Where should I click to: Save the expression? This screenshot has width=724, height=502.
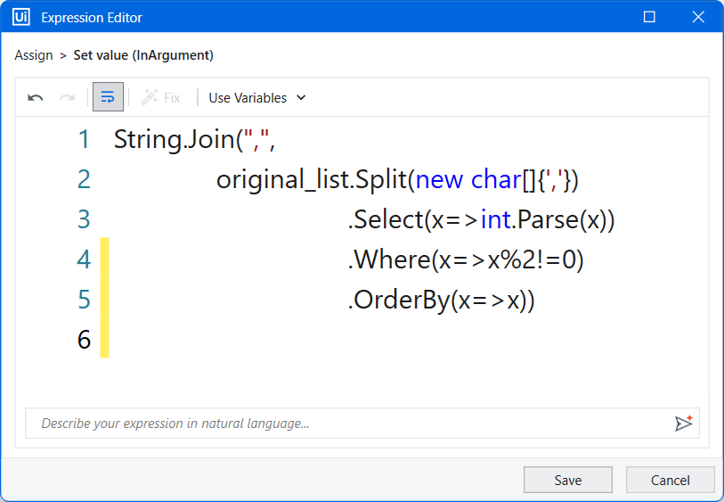(568, 480)
